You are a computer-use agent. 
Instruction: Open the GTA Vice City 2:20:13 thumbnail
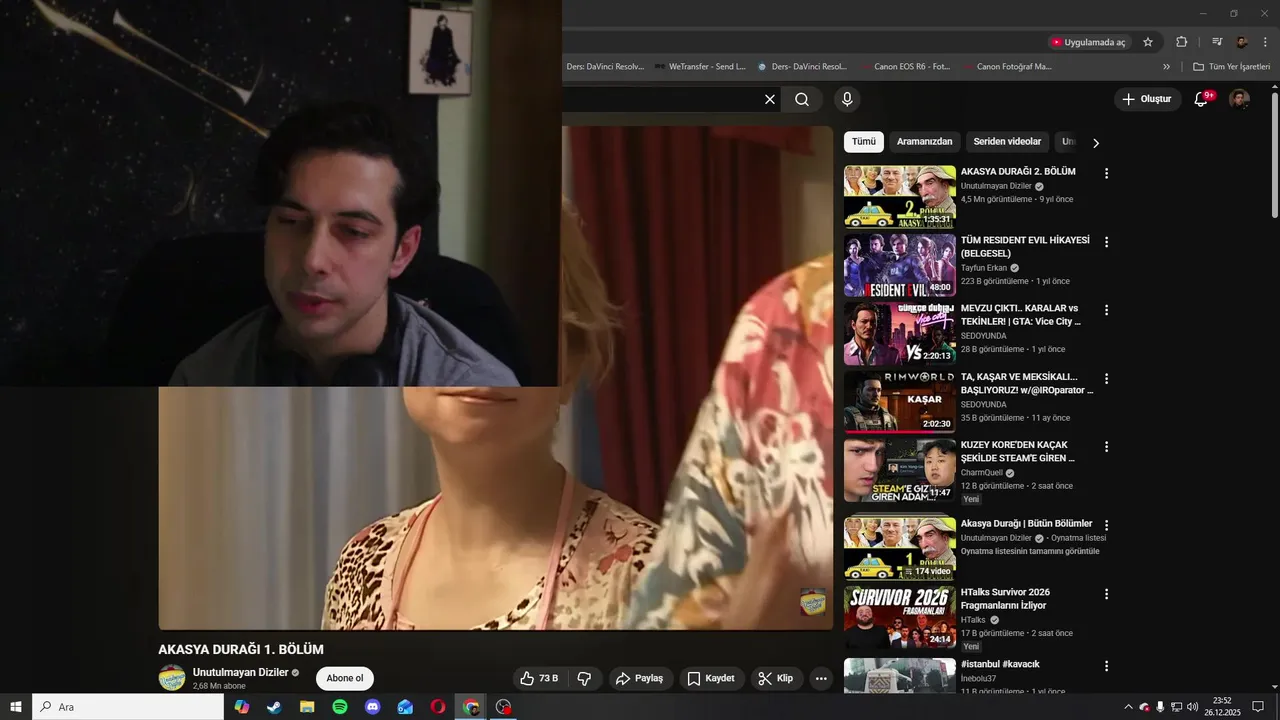(x=900, y=333)
